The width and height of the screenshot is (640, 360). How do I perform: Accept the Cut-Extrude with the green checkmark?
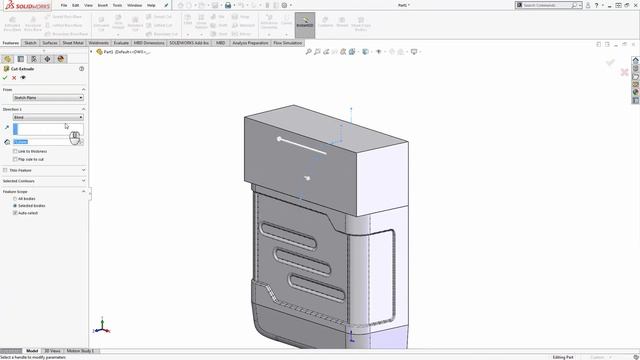5,78
